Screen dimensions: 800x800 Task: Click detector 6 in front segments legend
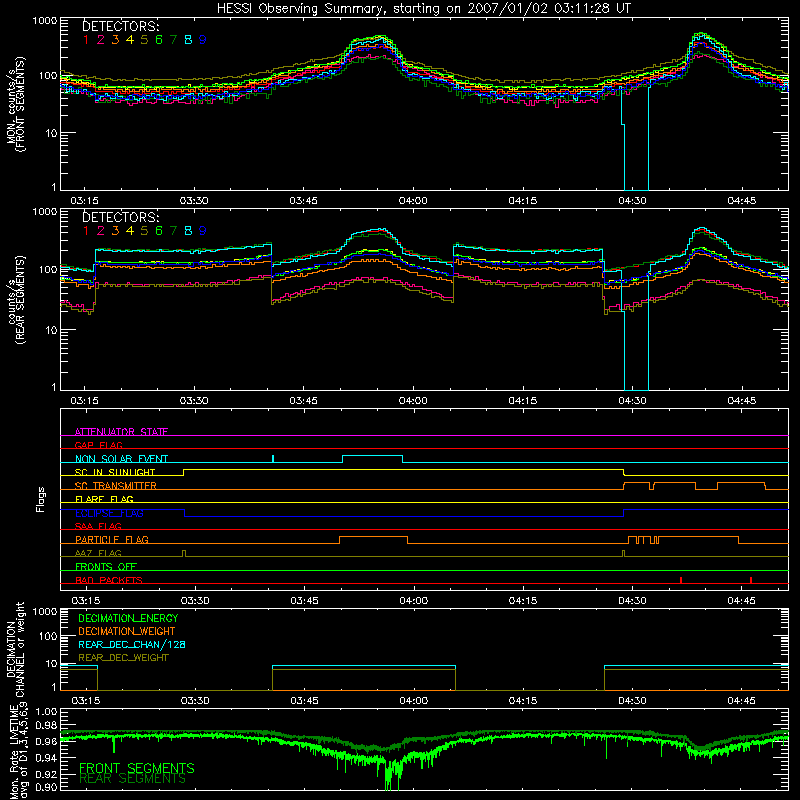tap(159, 40)
